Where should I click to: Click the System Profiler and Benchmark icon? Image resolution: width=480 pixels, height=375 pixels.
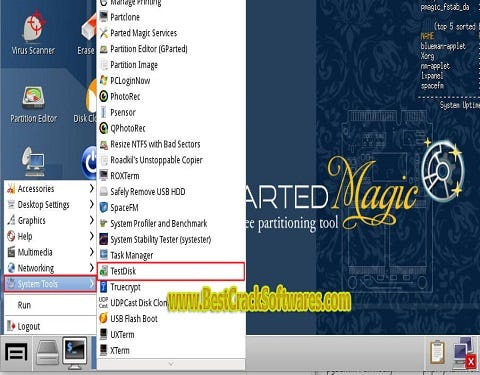[x=104, y=223]
